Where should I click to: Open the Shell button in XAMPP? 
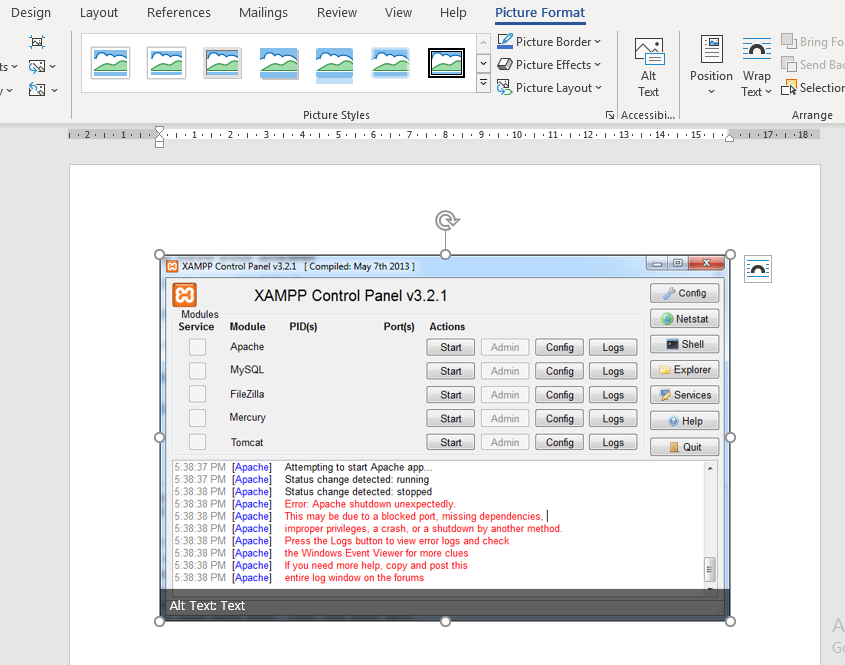(x=684, y=344)
